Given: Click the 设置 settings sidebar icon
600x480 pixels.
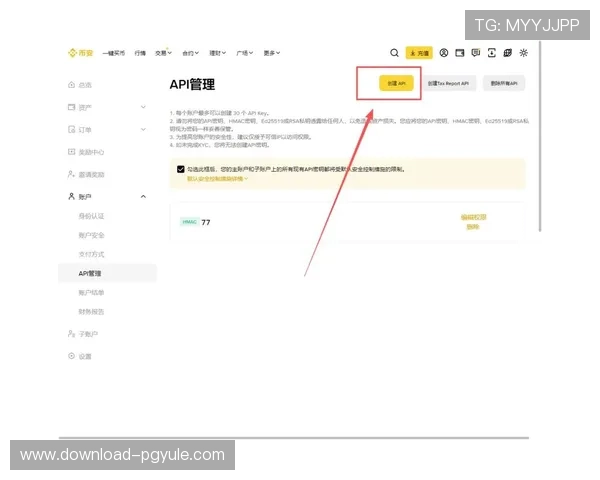Looking at the screenshot, I should pos(71,356).
